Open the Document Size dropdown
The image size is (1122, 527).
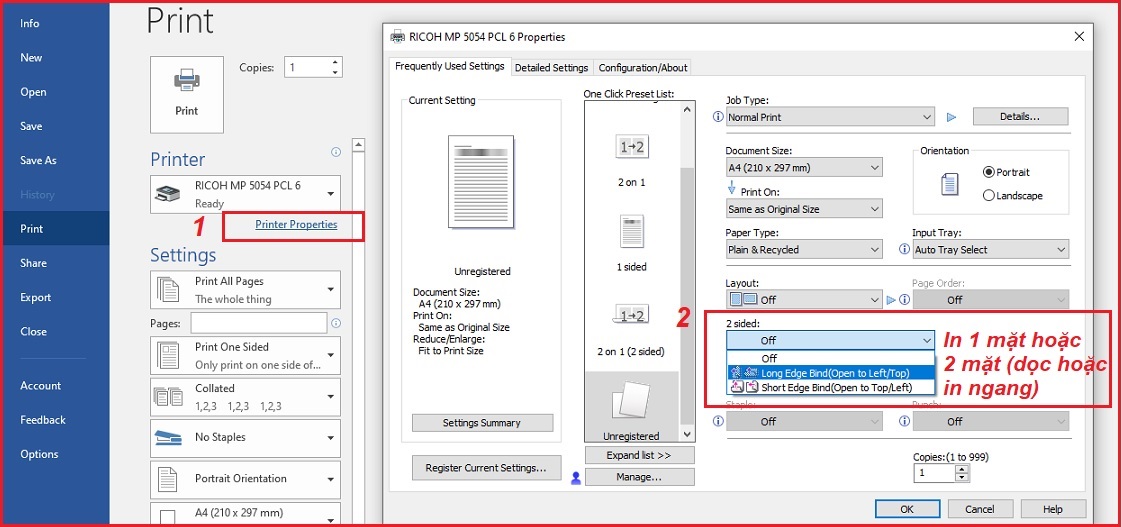(804, 168)
